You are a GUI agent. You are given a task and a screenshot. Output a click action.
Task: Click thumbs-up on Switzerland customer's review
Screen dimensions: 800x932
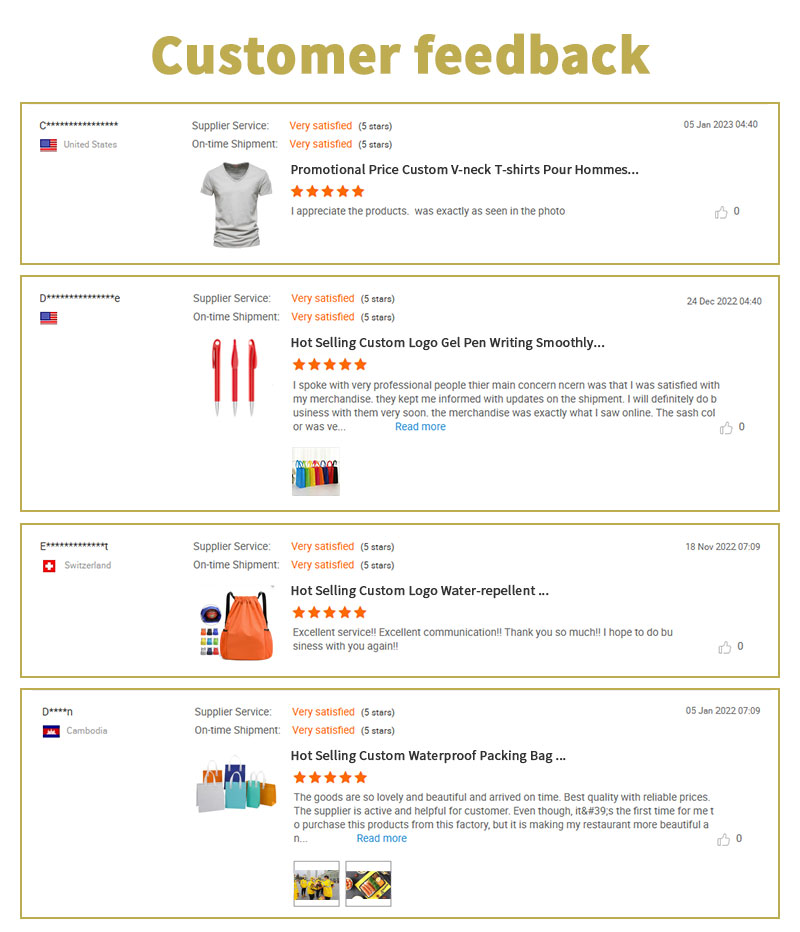tap(724, 647)
